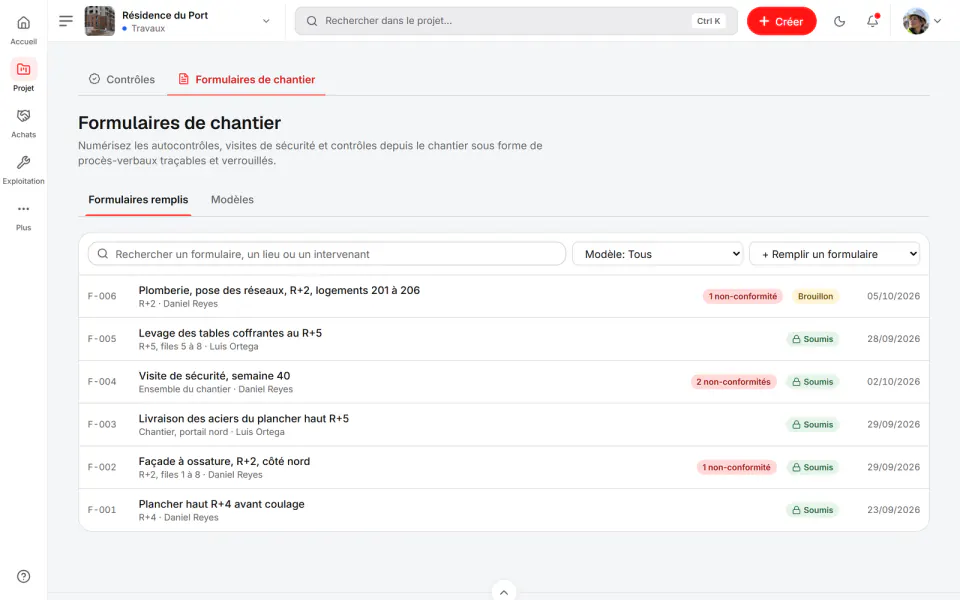This screenshot has width=960, height=600.
Task: Collapse the sidebar hamburger menu
Action: click(66, 21)
